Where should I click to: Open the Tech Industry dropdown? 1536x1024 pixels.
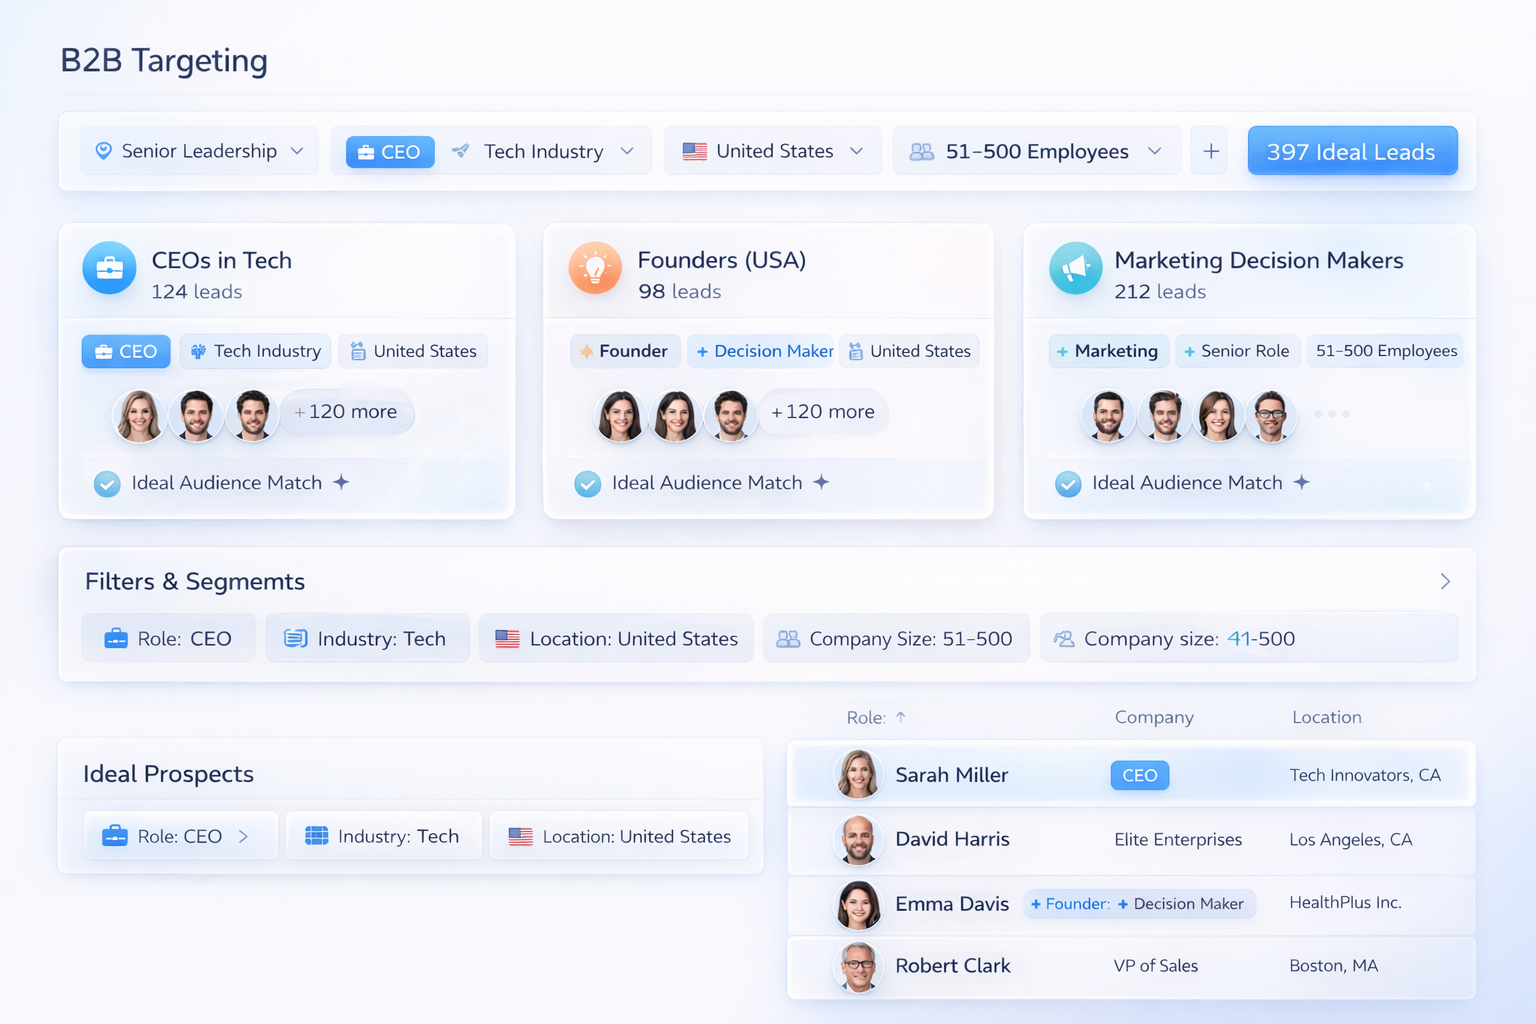pyautogui.click(x=627, y=150)
